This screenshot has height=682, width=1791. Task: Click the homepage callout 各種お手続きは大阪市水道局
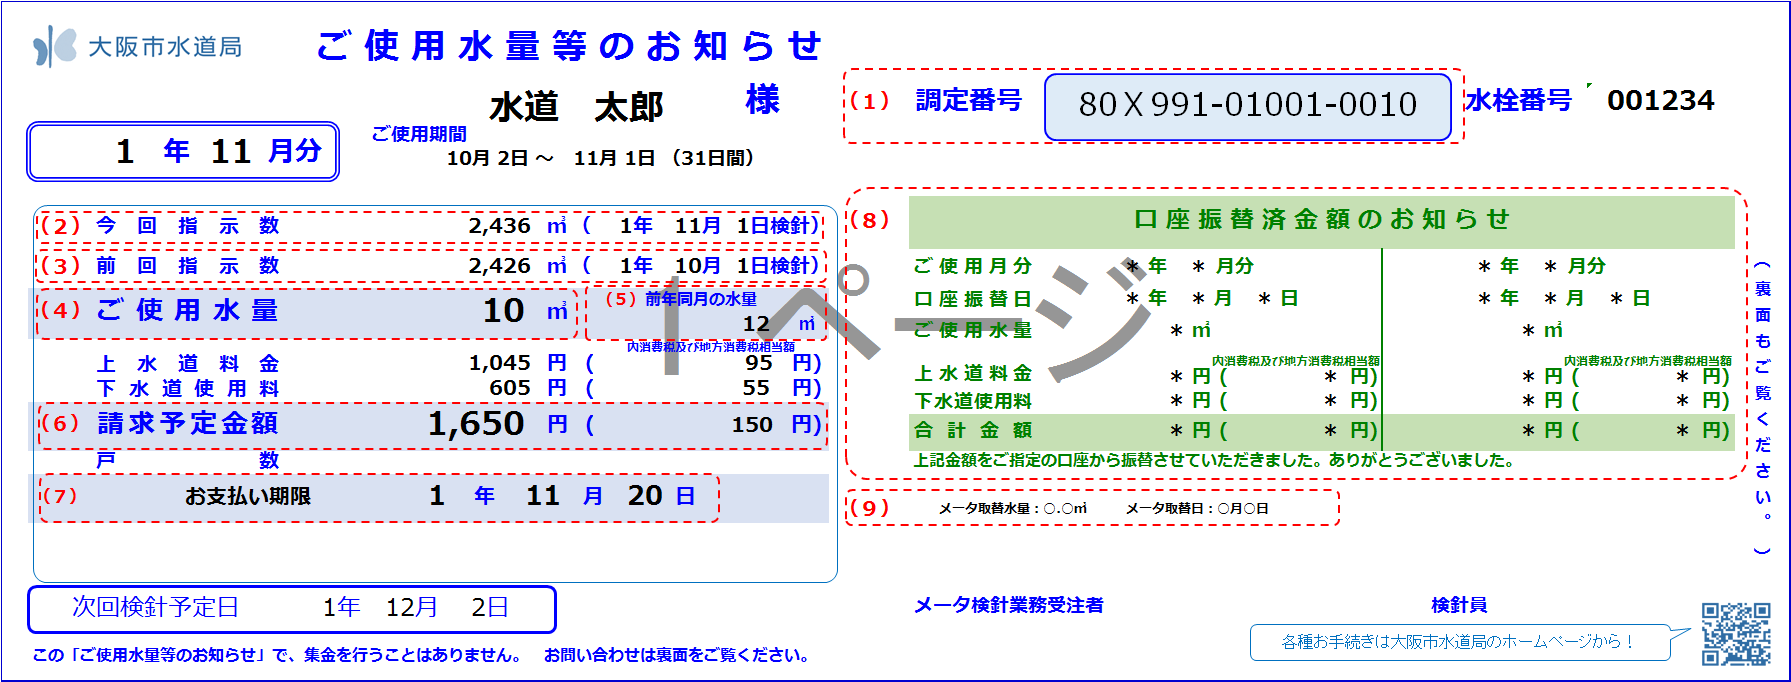[x=1458, y=642]
